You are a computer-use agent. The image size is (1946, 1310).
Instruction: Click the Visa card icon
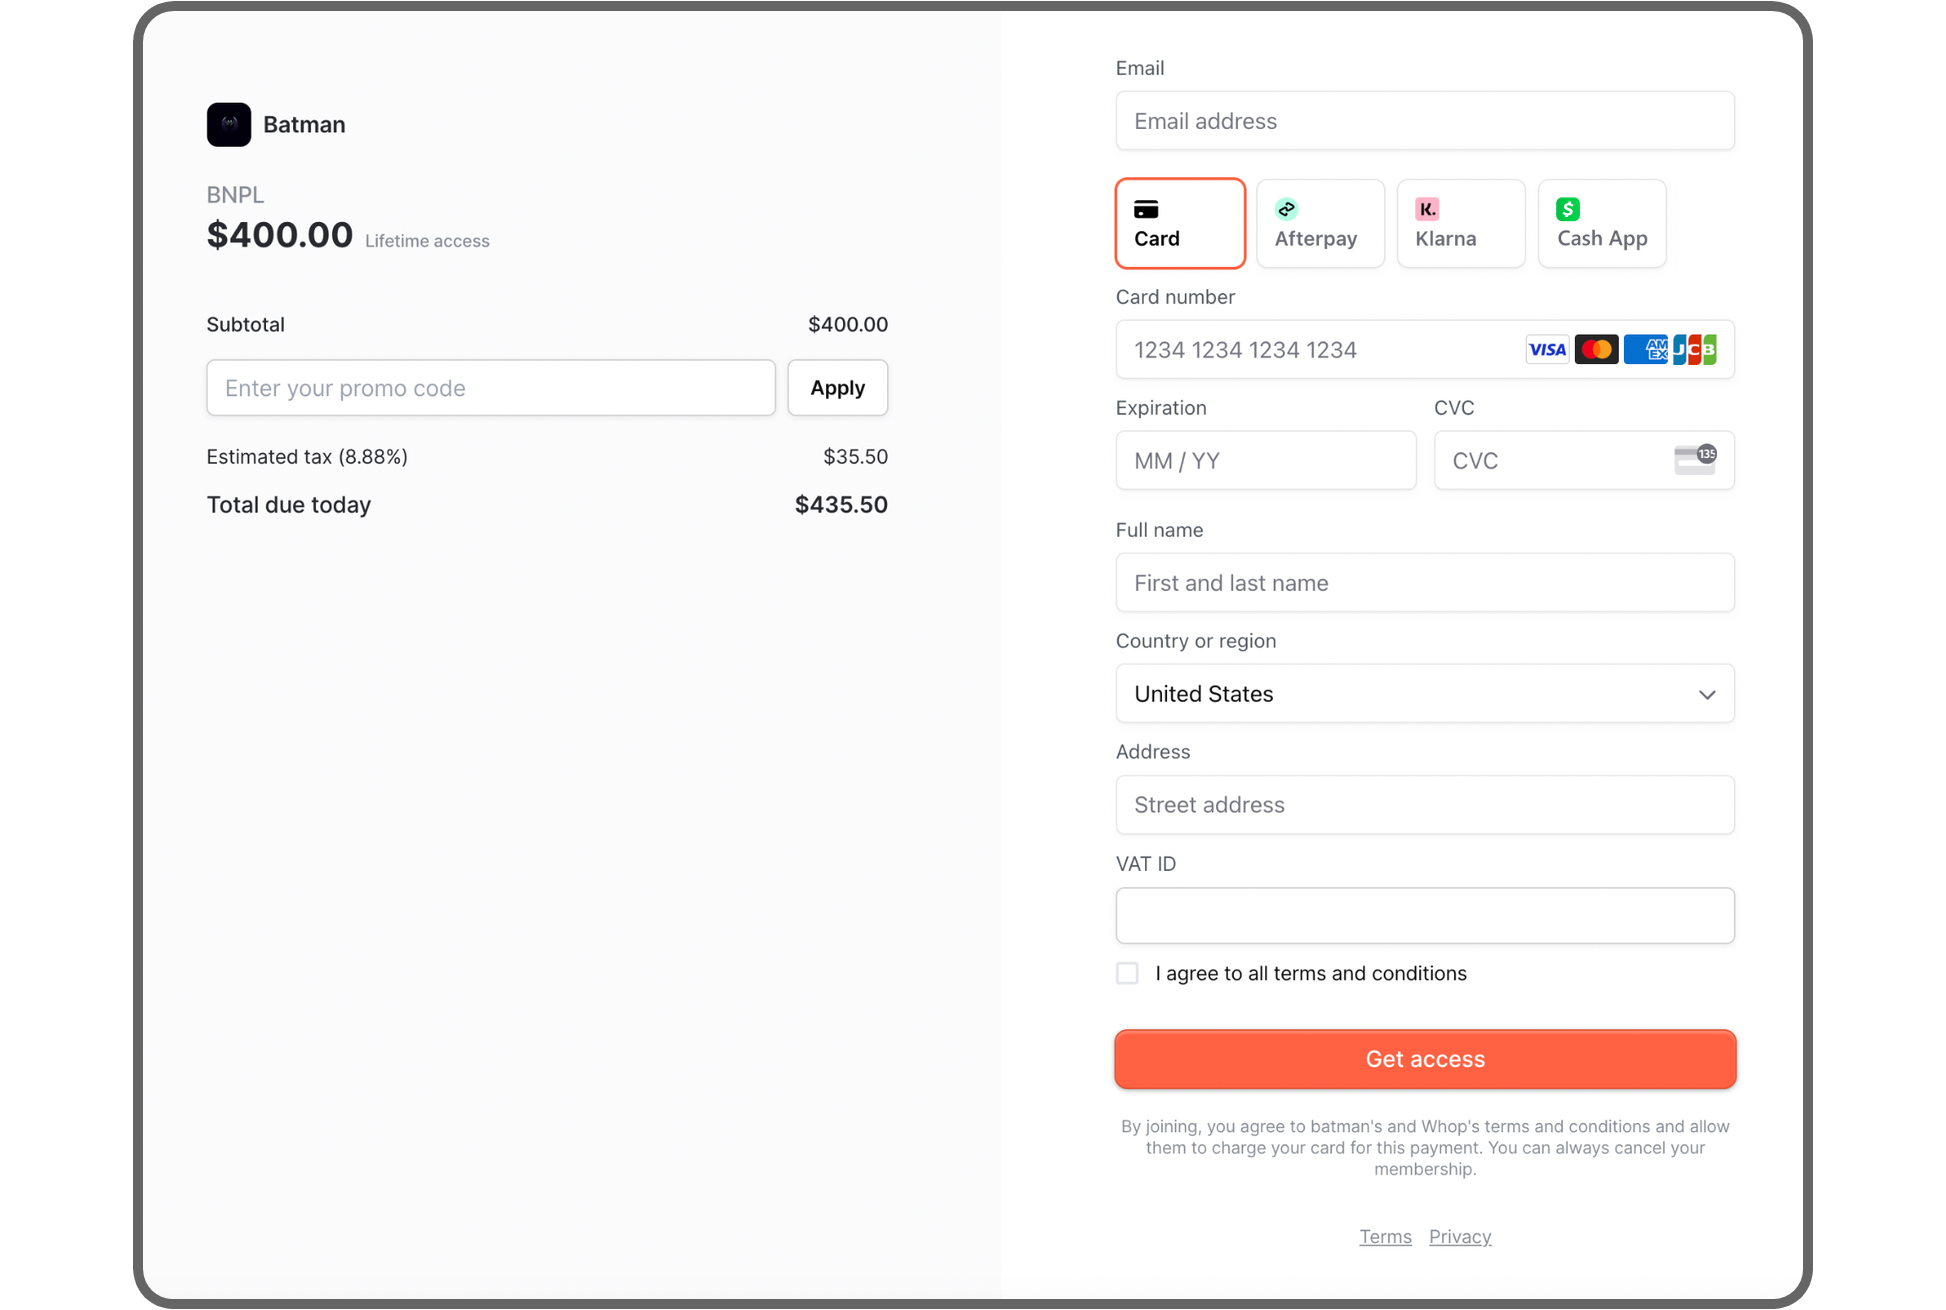pyautogui.click(x=1546, y=350)
